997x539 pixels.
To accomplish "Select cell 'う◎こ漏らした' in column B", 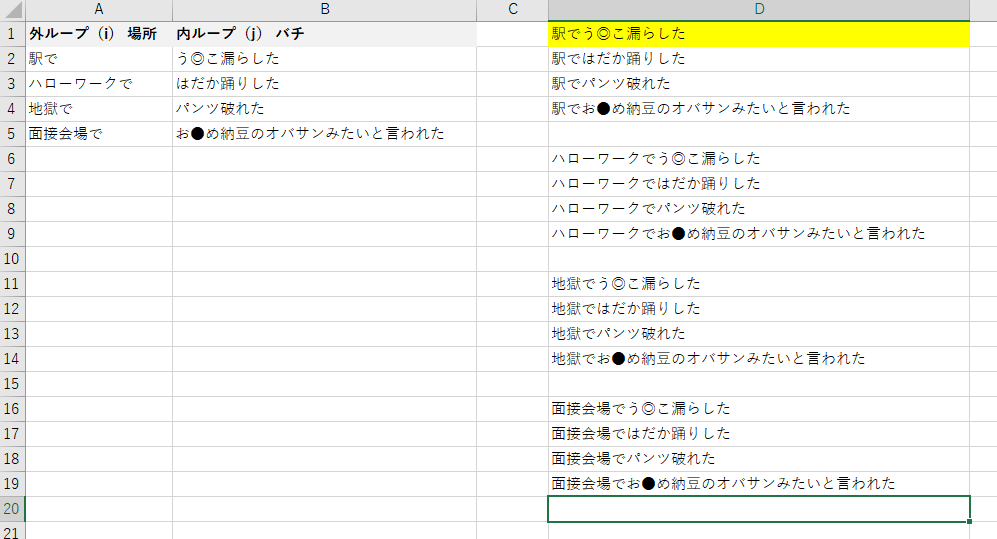I will [324, 58].
